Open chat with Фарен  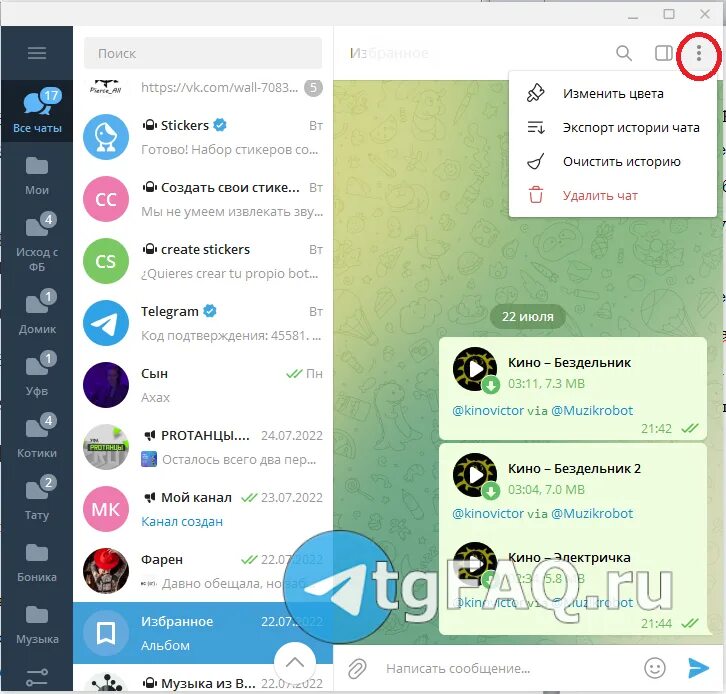[203, 571]
